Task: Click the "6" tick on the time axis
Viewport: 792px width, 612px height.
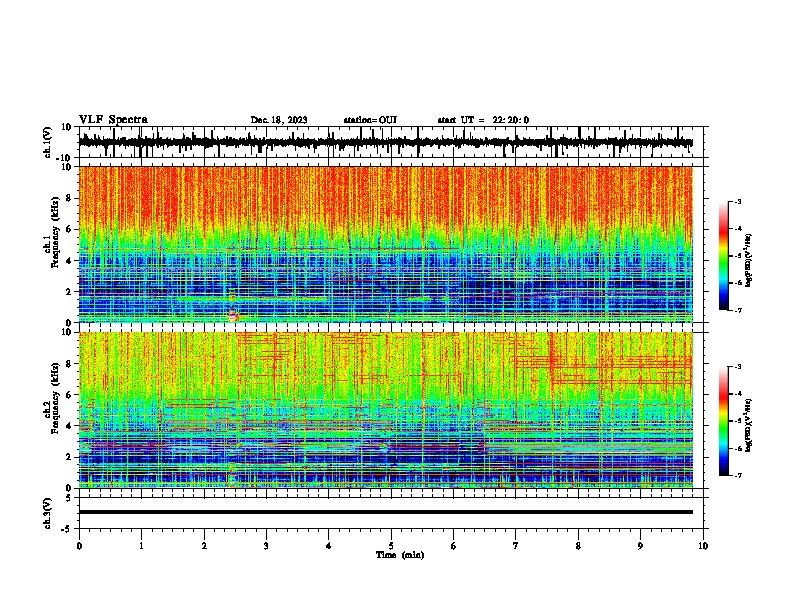Action: point(454,546)
